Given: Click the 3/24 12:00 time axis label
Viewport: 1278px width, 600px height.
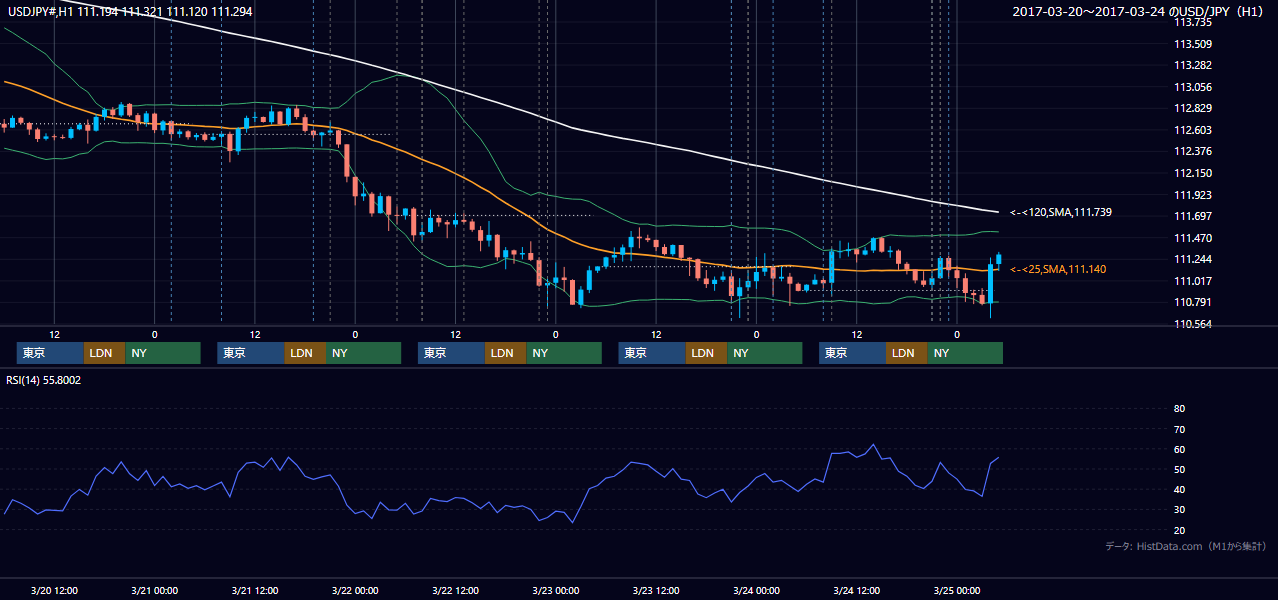Looking at the screenshot, I should pos(857,590).
